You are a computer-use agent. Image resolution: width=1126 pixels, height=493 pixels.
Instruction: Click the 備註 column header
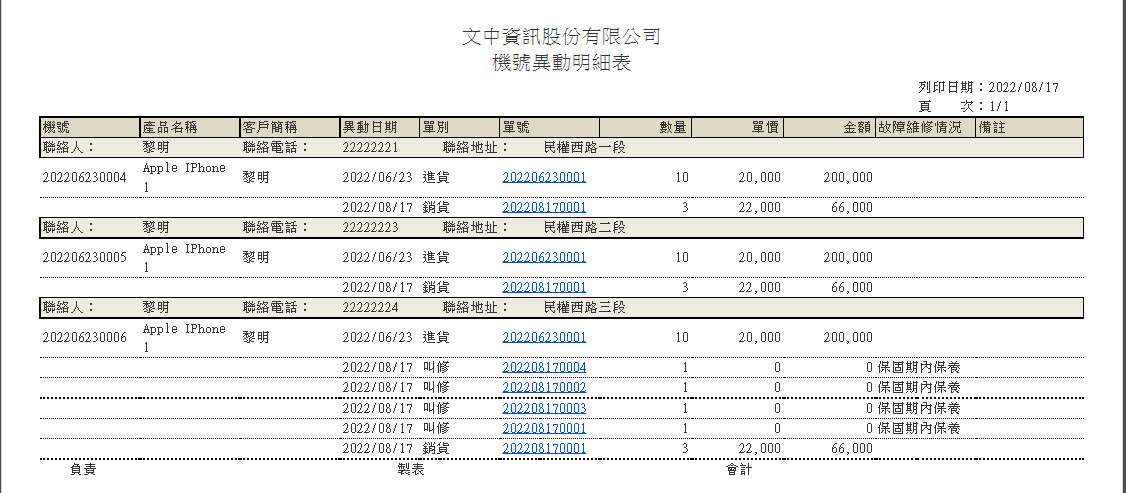tap(1030, 128)
